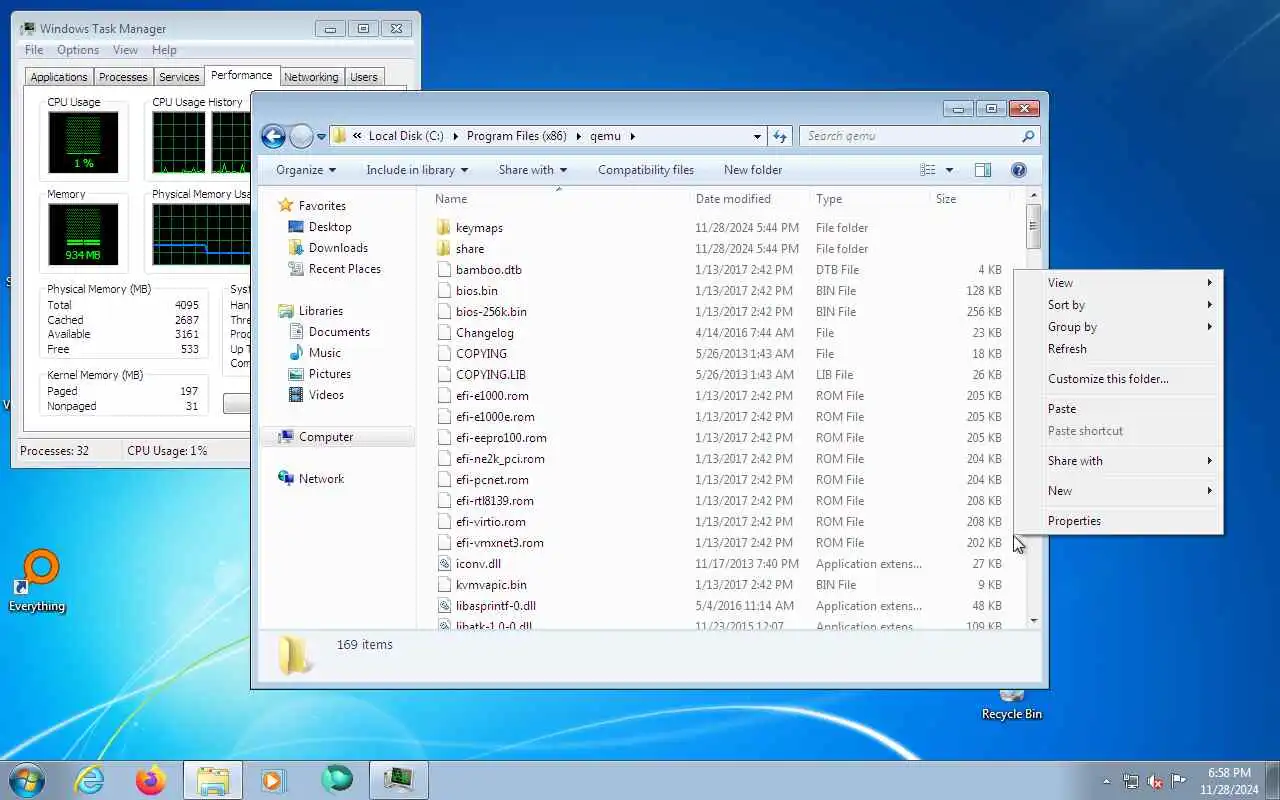This screenshot has height=800, width=1280.
Task: Click the Windows Explorer taskbar icon
Action: coord(213,779)
